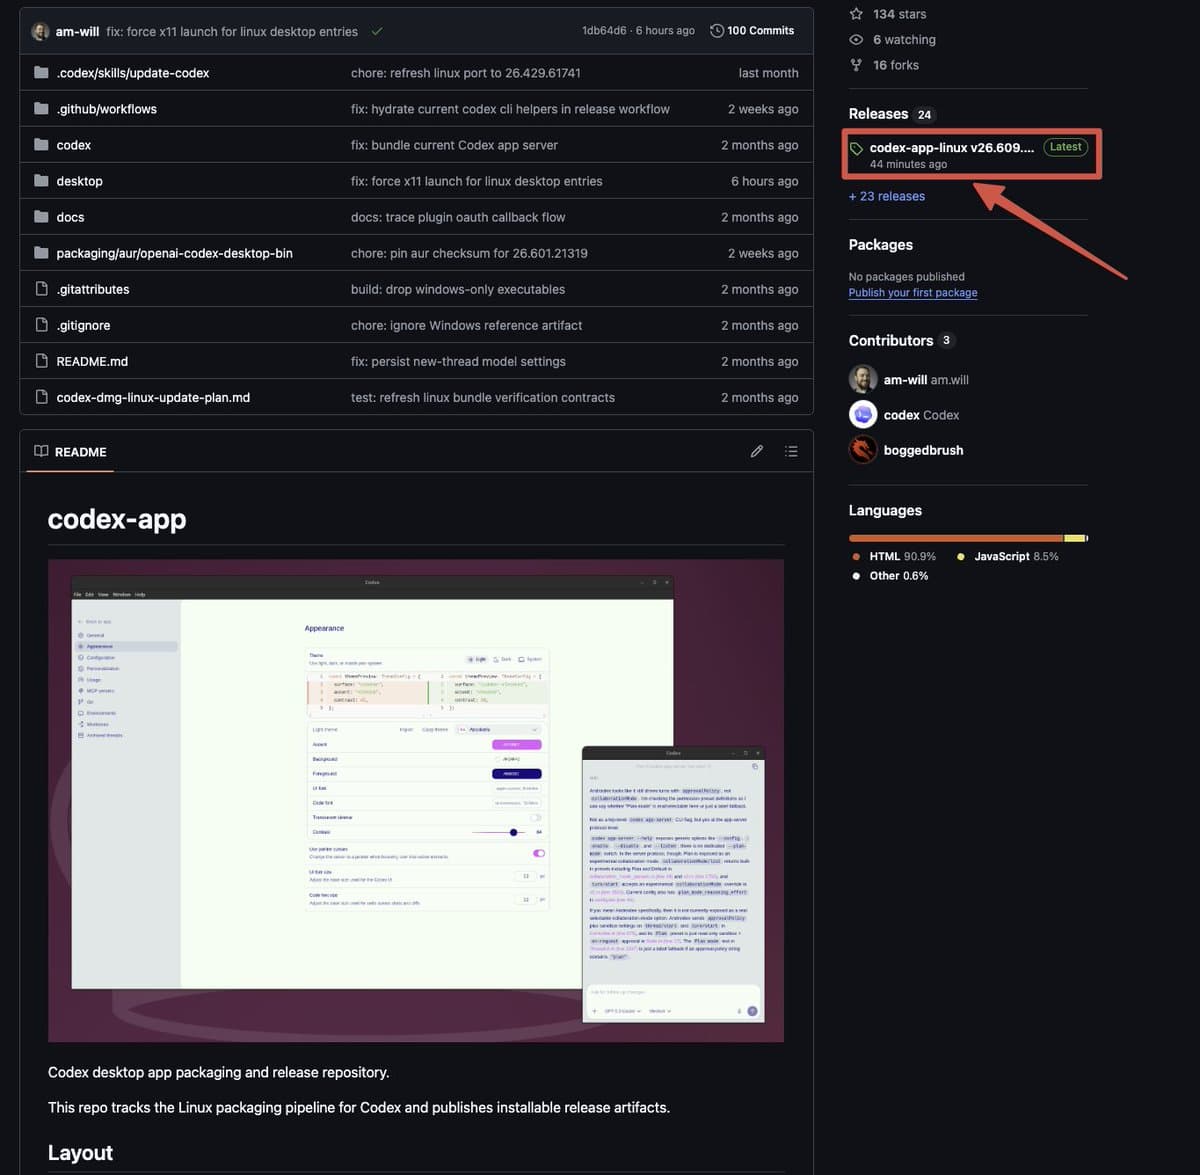Open the desktop folder
1200x1175 pixels.
[x=79, y=181]
